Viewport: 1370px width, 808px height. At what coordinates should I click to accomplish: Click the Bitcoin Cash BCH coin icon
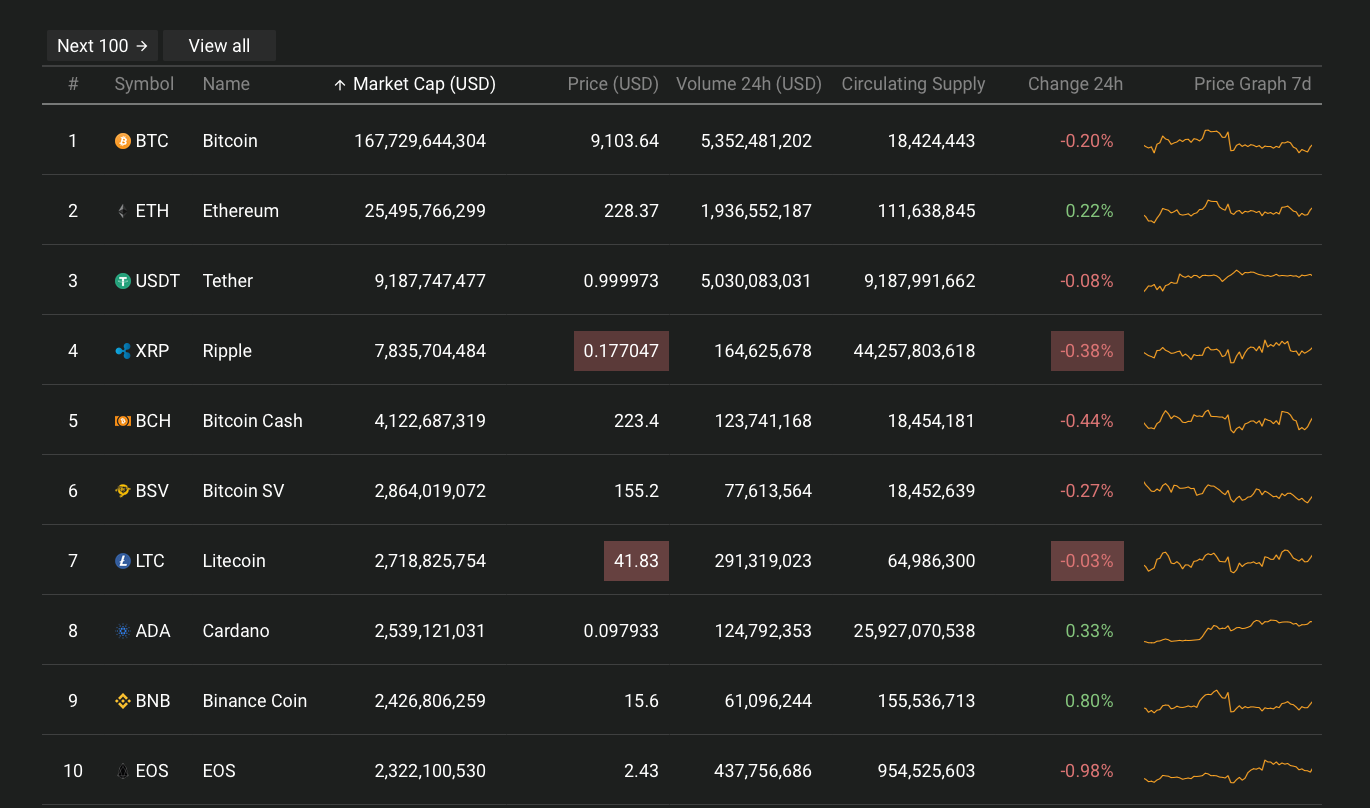click(x=123, y=421)
